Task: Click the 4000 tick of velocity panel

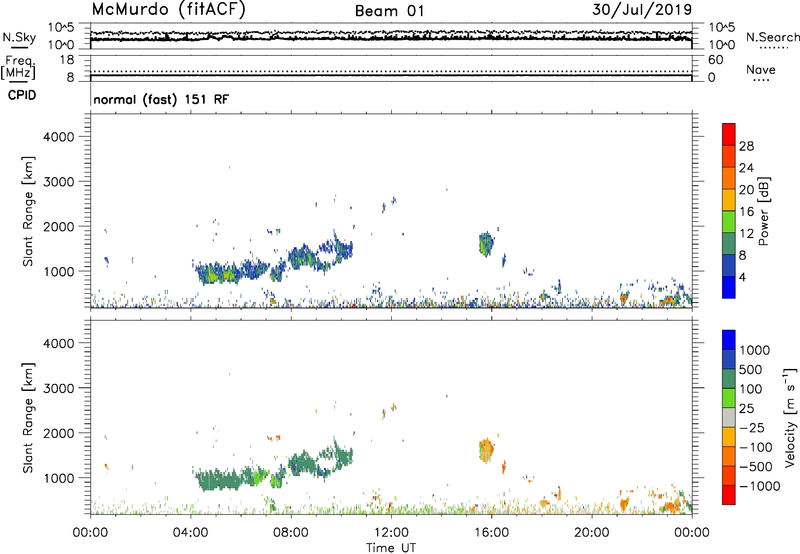Action: (59, 343)
